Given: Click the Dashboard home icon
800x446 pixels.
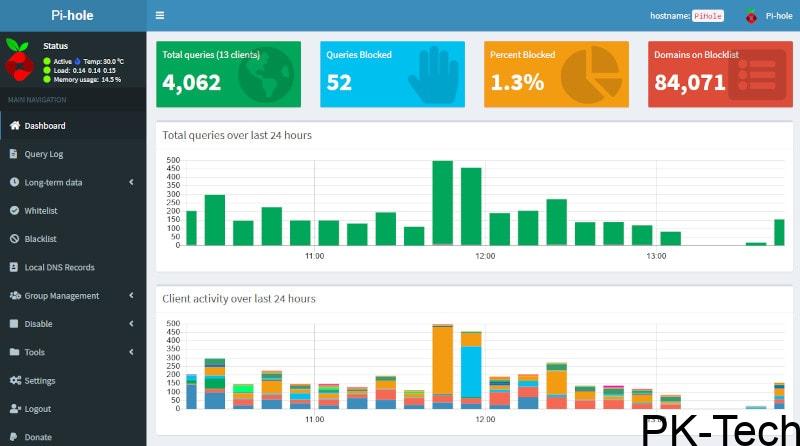Looking at the screenshot, I should (14, 126).
